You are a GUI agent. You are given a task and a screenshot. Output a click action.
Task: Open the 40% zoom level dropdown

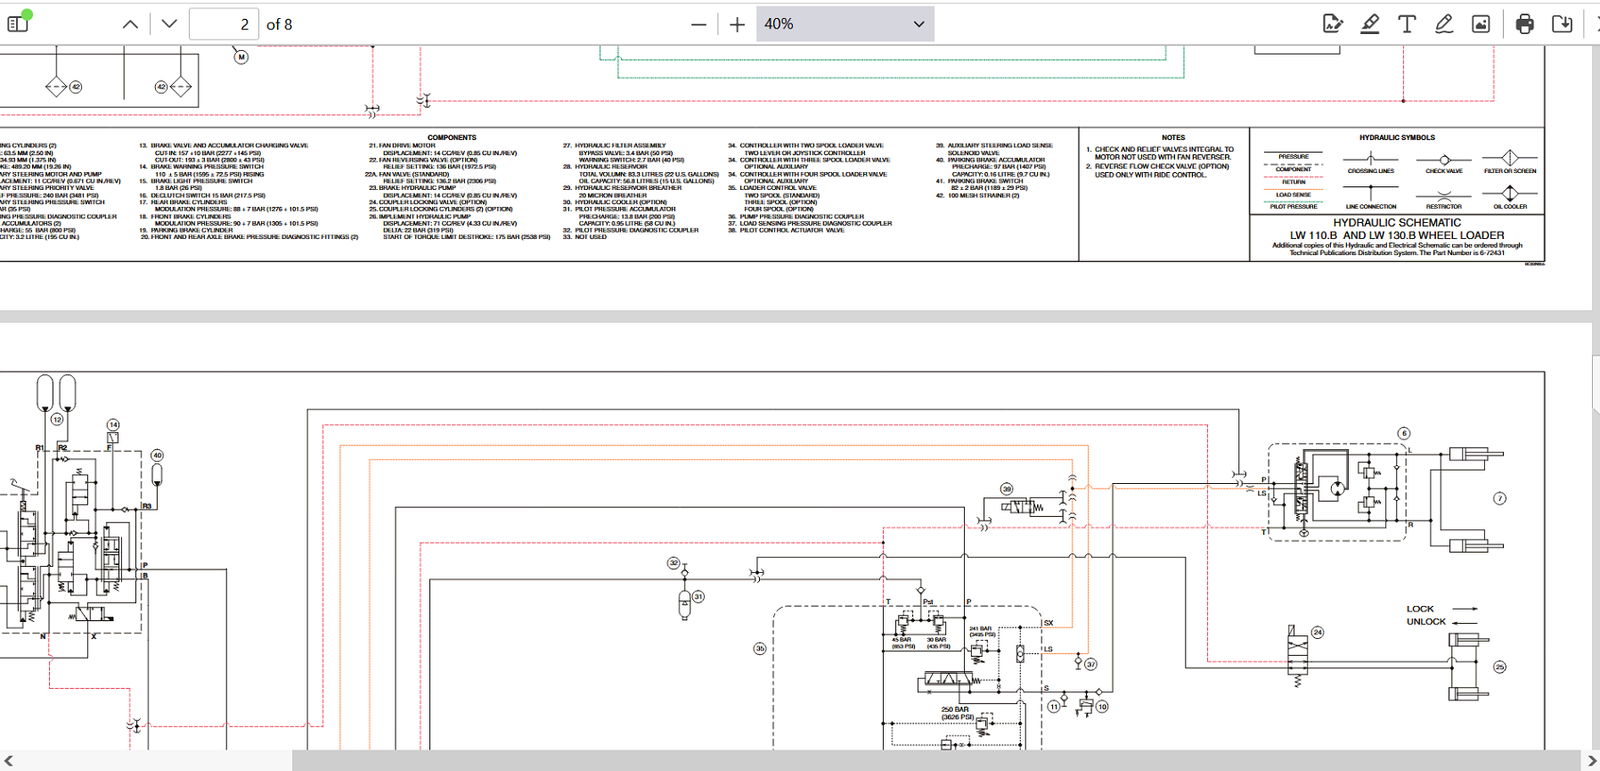[844, 24]
